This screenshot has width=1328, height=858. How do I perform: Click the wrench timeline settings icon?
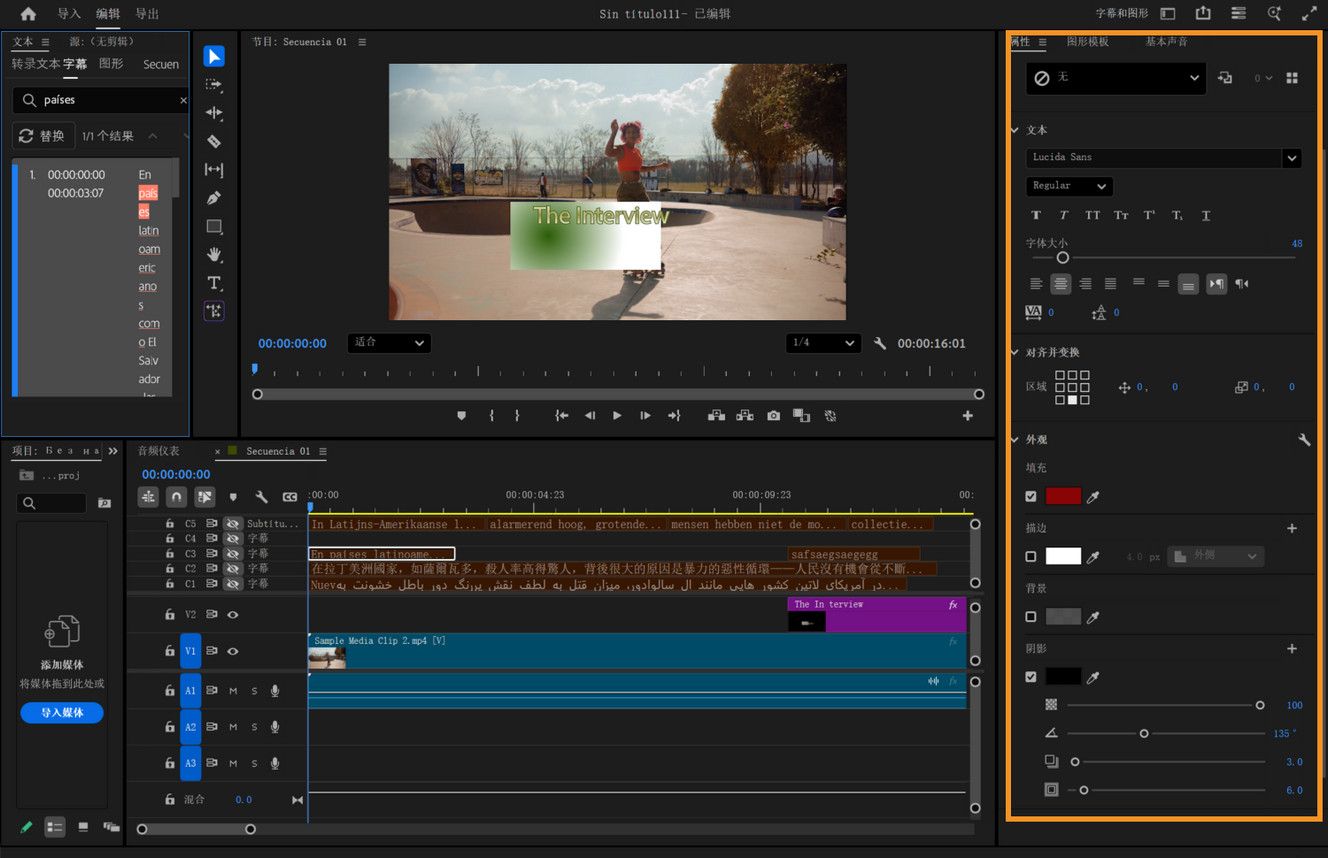(x=262, y=497)
